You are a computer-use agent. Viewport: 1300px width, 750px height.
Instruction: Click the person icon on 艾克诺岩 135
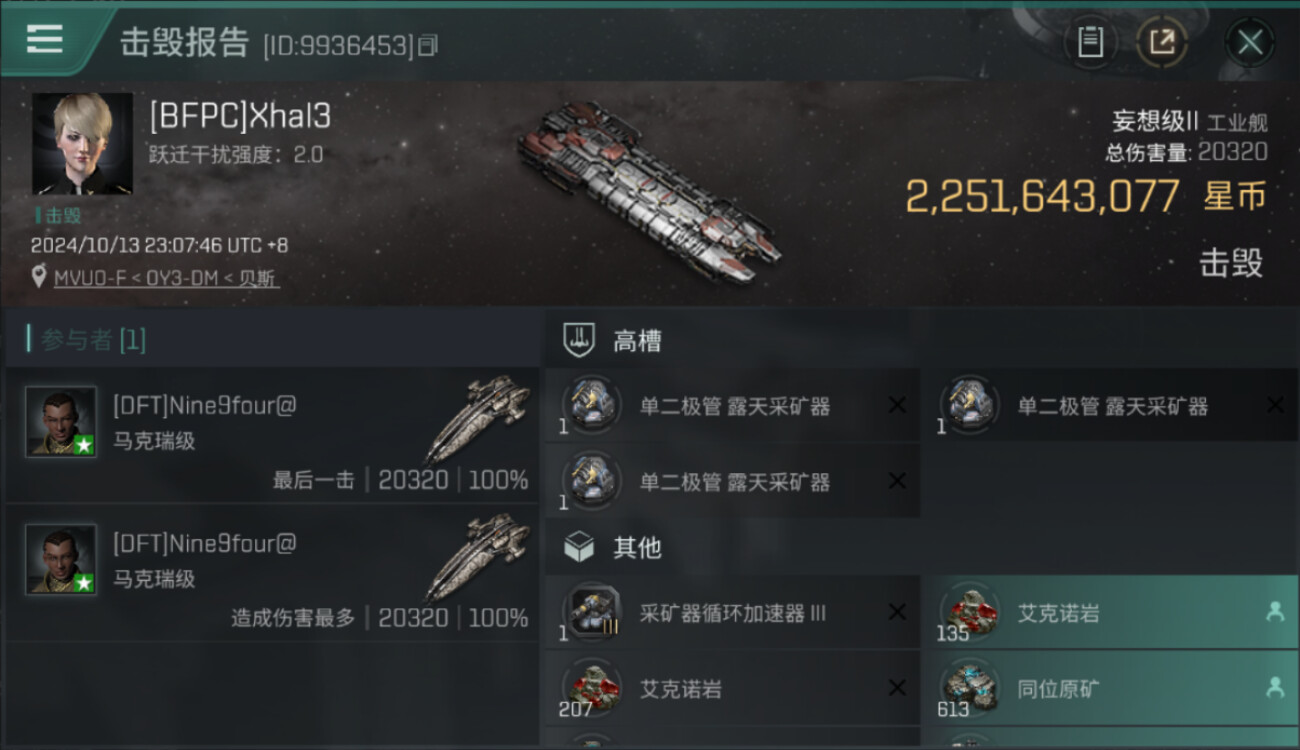point(1275,612)
